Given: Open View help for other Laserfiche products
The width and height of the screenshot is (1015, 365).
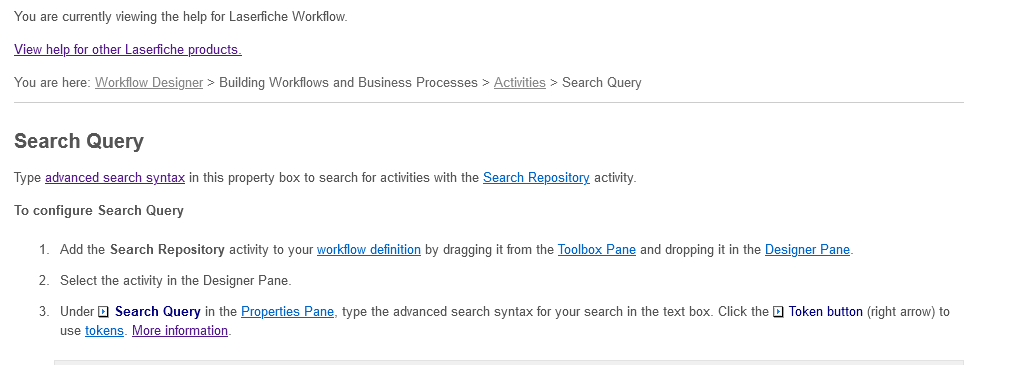Looking at the screenshot, I should point(128,50).
